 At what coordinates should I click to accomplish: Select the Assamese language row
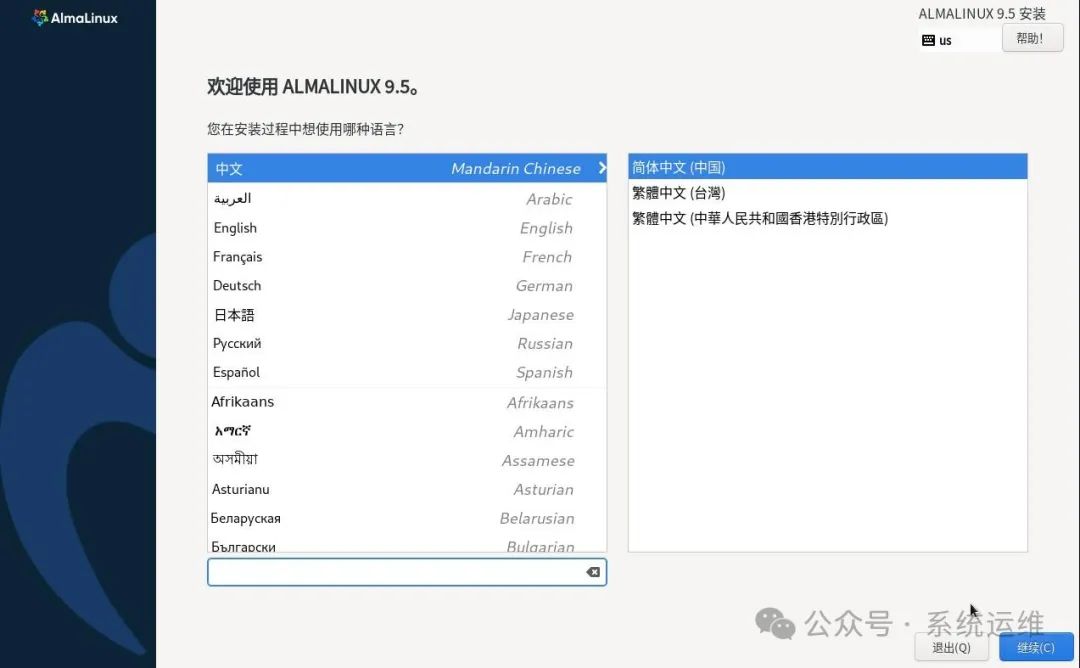[x=407, y=460]
